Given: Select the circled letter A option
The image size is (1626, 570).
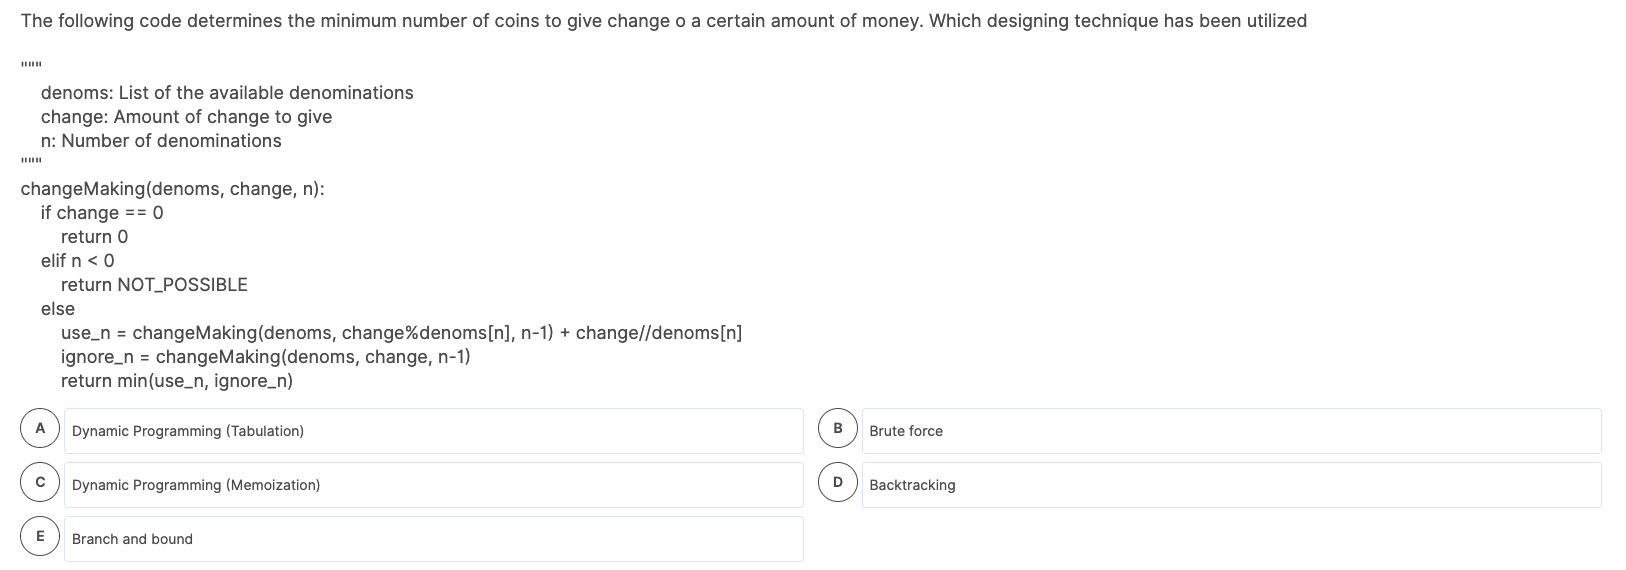Looking at the screenshot, I should (x=40, y=428).
